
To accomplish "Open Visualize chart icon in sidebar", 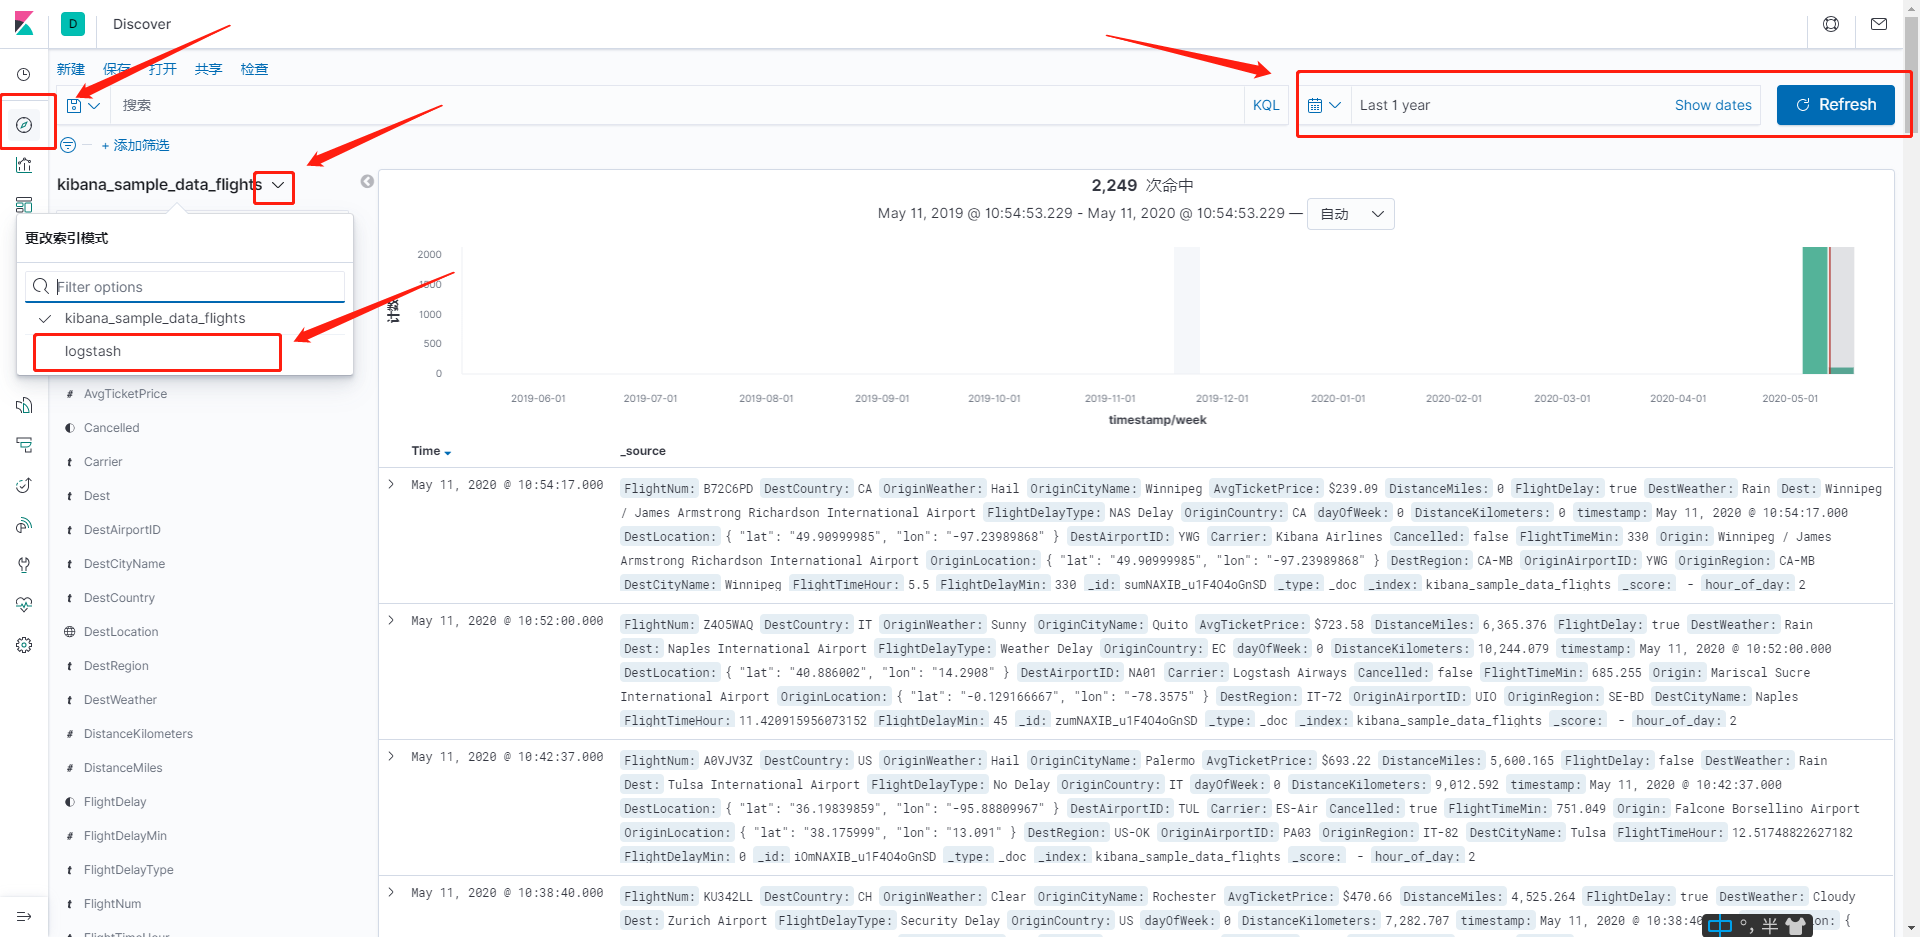I will (24, 165).
